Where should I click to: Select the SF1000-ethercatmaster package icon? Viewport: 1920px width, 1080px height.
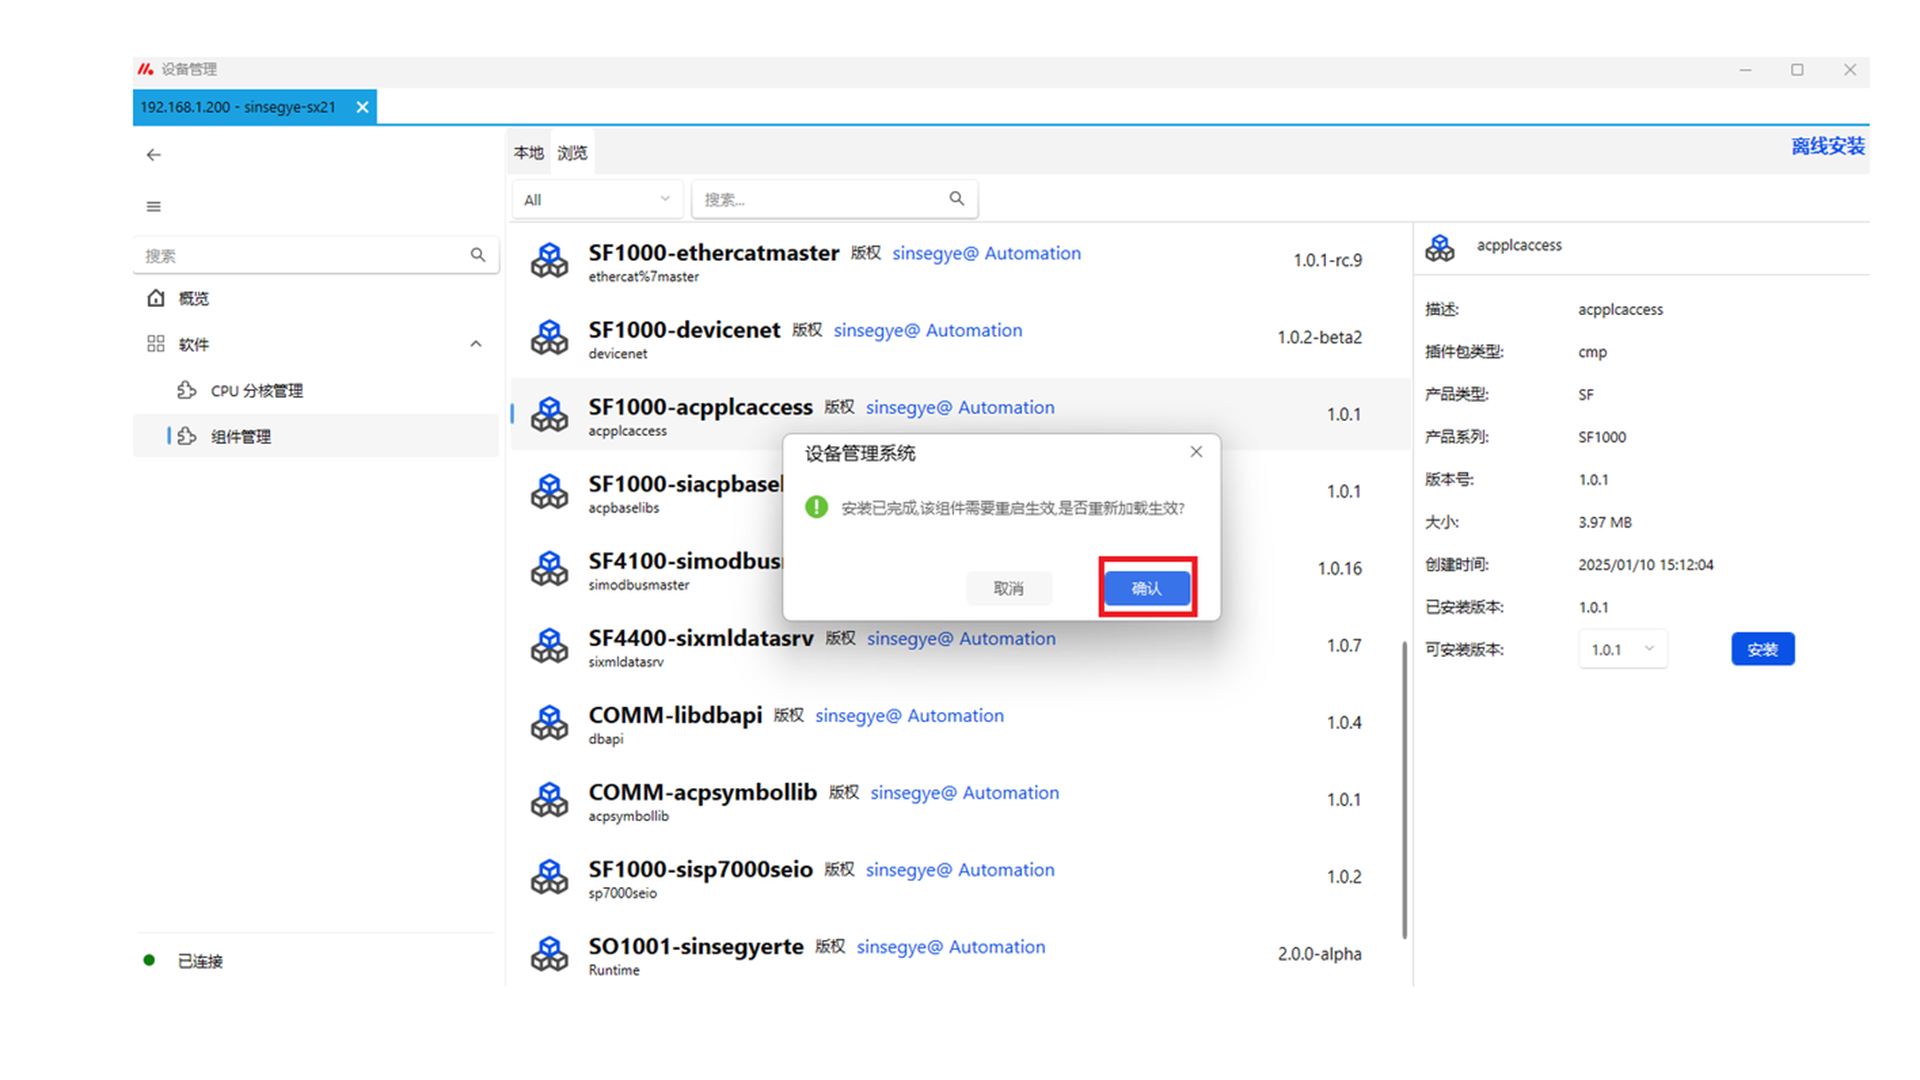point(549,260)
